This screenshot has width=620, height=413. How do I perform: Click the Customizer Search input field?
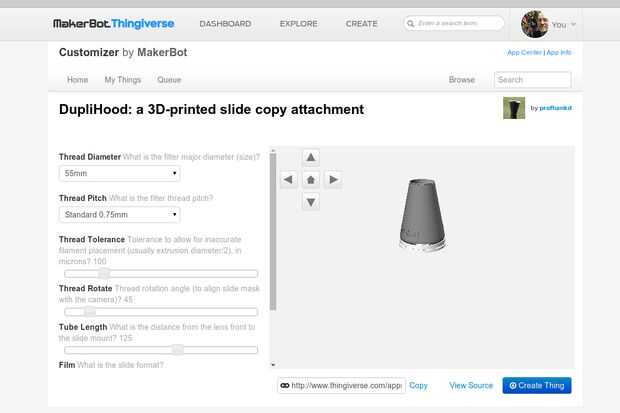pyautogui.click(x=533, y=80)
